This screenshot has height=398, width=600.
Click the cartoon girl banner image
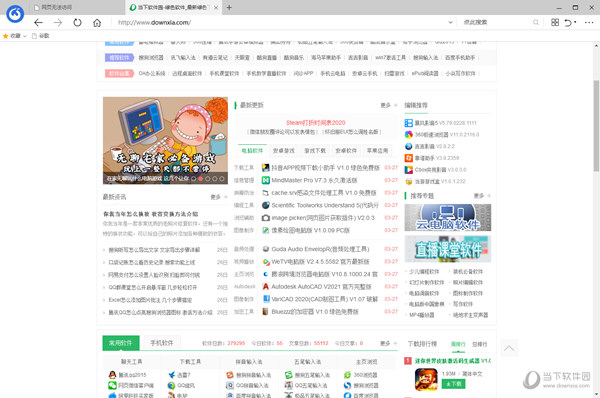pos(165,140)
